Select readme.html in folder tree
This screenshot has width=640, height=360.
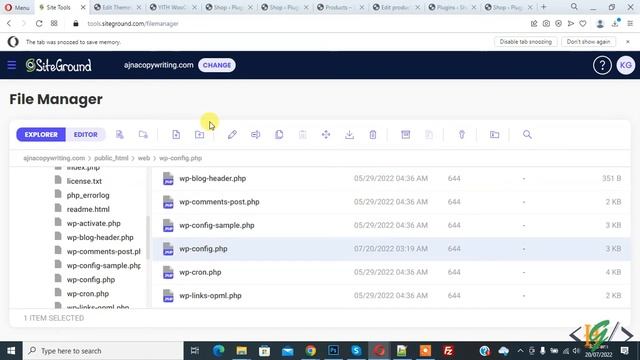coord(88,209)
